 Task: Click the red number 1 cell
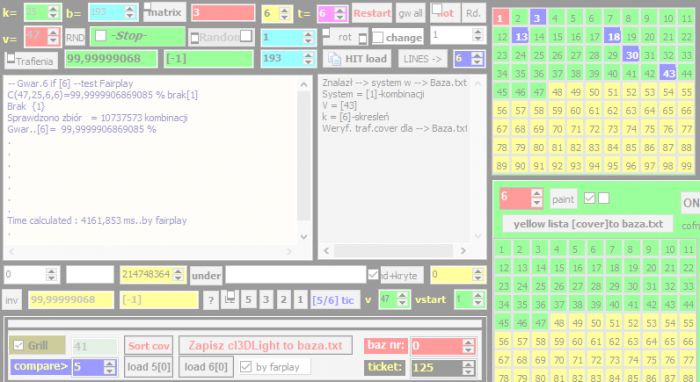[x=501, y=18]
